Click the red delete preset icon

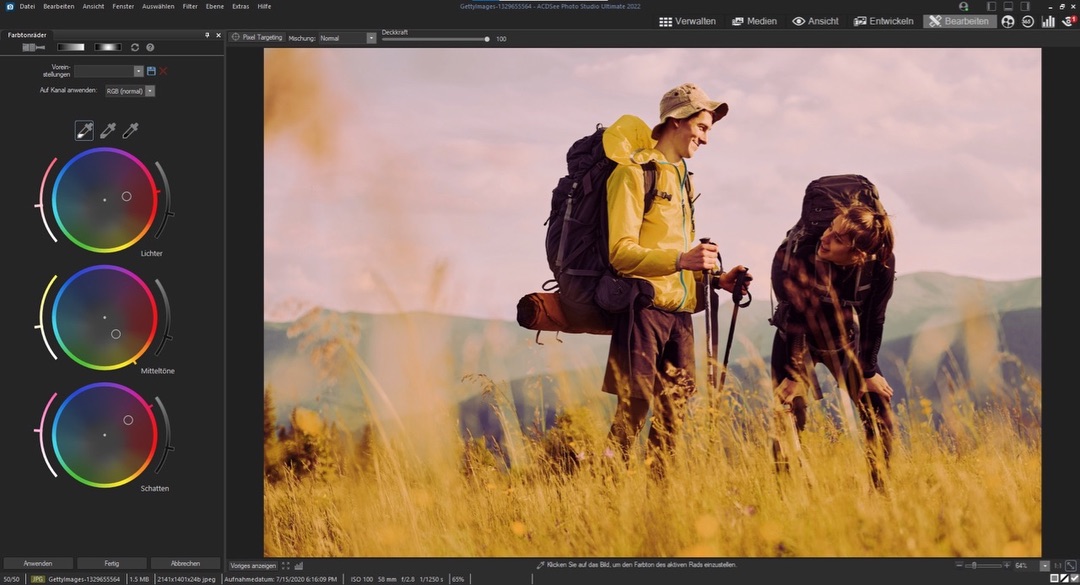tap(163, 71)
